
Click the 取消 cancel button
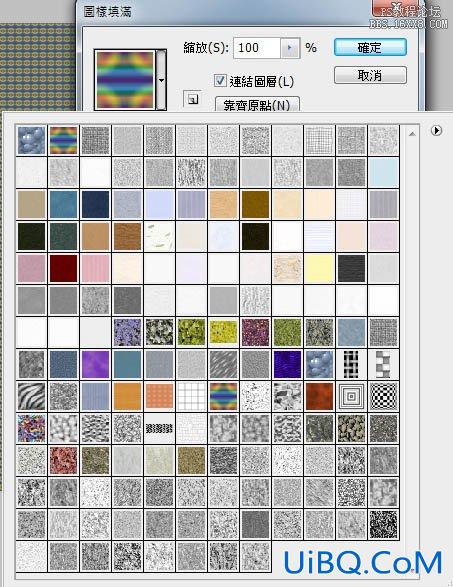(370, 75)
